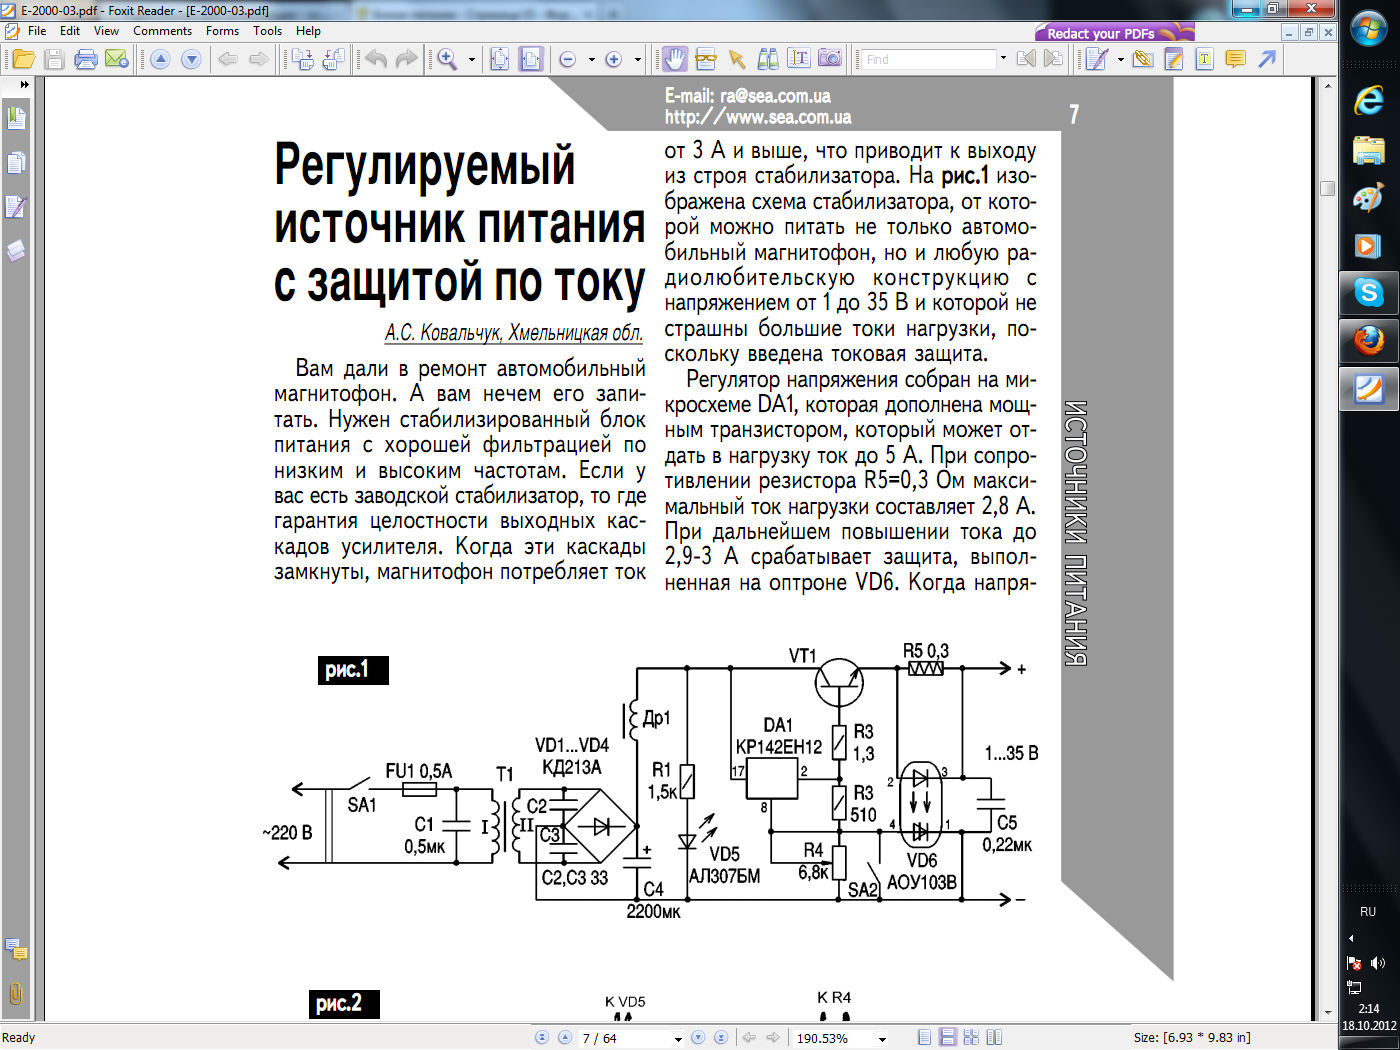This screenshot has width=1400, height=1050.
Task: Open the 190.53% zoom level dropdown
Action: coord(882,1039)
